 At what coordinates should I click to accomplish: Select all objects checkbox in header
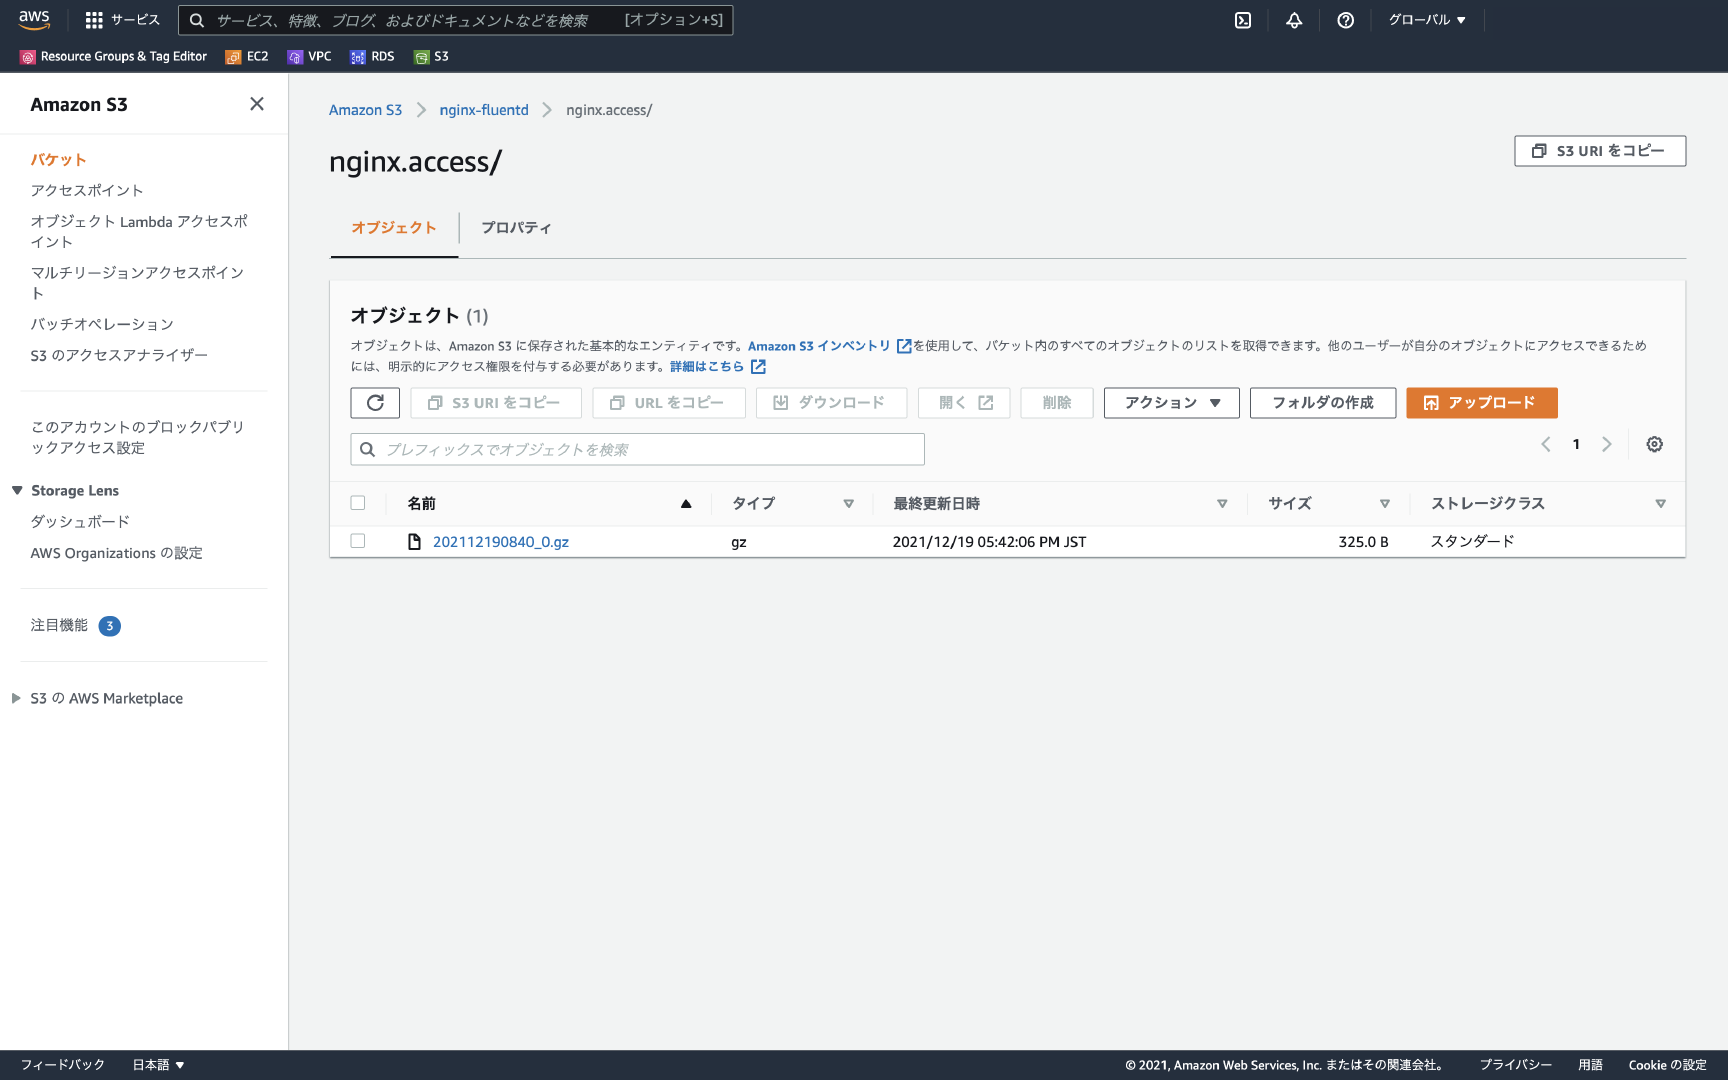pyautogui.click(x=358, y=503)
